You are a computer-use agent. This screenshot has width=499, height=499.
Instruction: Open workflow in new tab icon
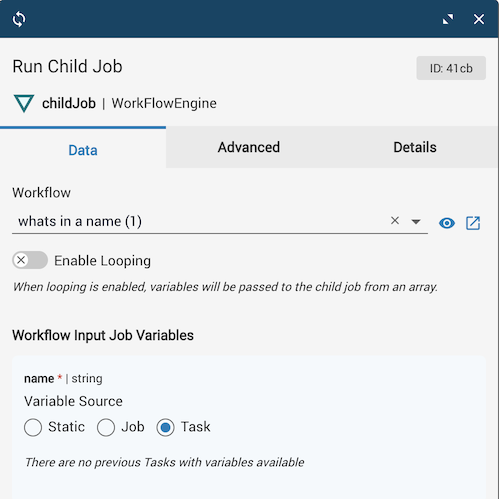[473, 223]
